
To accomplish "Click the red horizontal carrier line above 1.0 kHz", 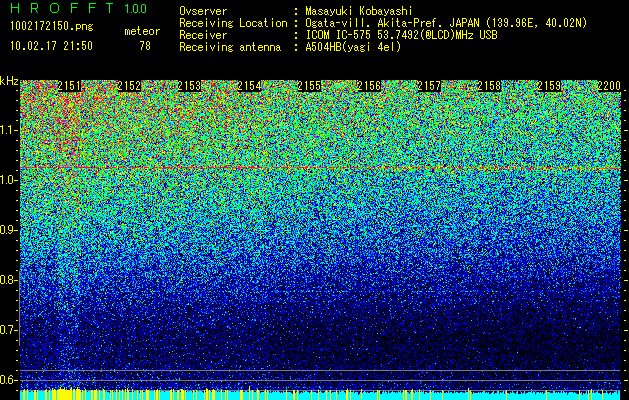I will (x=320, y=167).
